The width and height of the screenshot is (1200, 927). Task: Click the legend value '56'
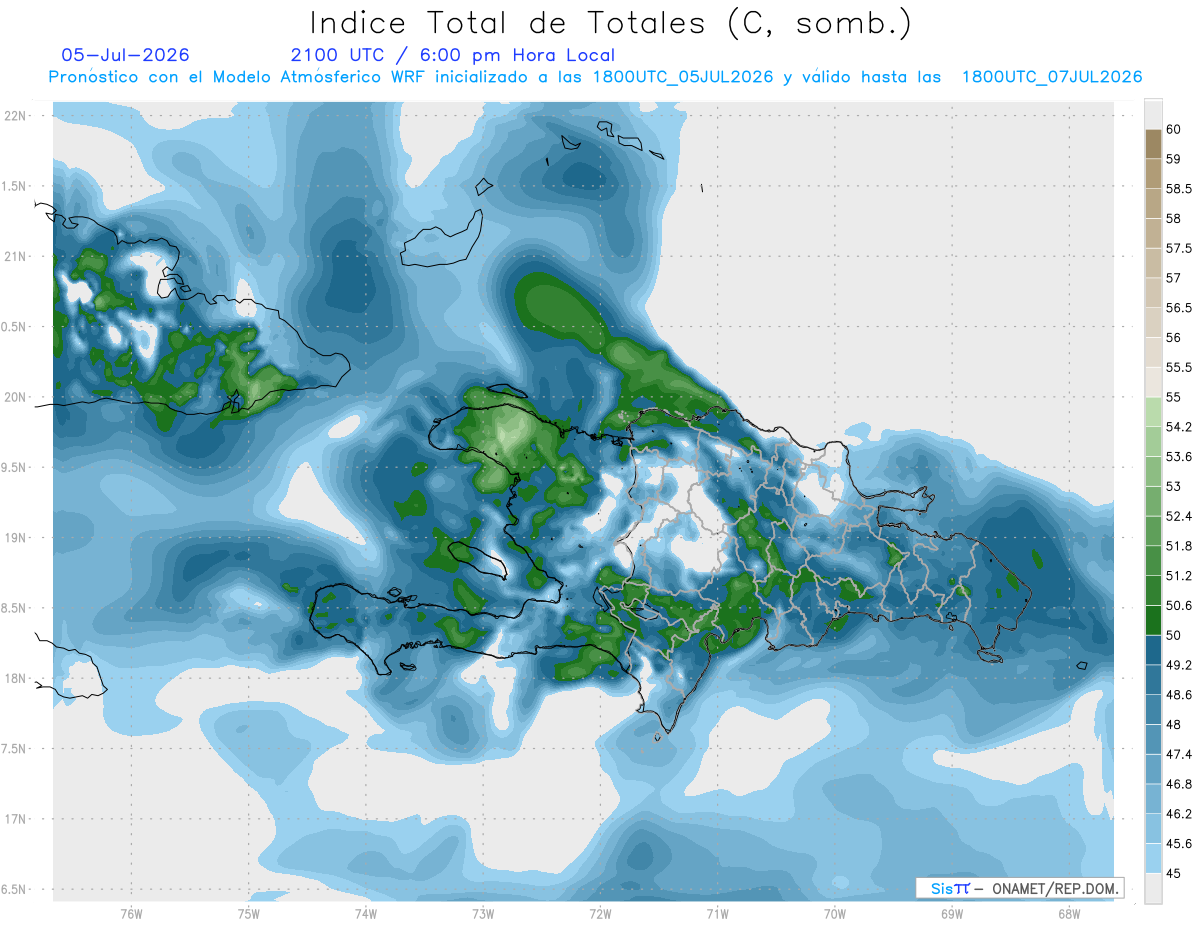click(1174, 338)
